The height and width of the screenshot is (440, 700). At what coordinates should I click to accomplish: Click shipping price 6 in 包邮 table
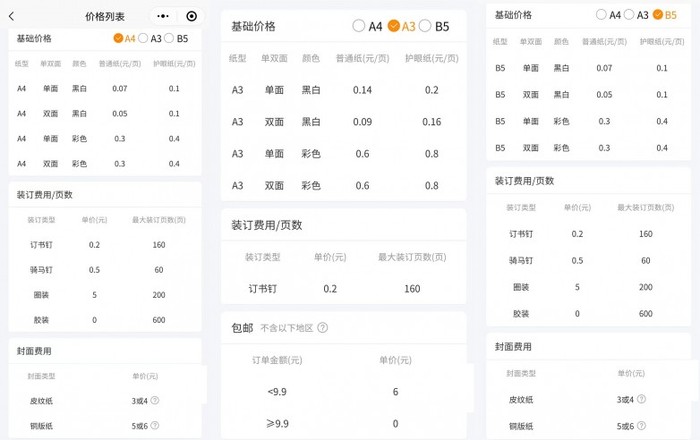(x=395, y=392)
